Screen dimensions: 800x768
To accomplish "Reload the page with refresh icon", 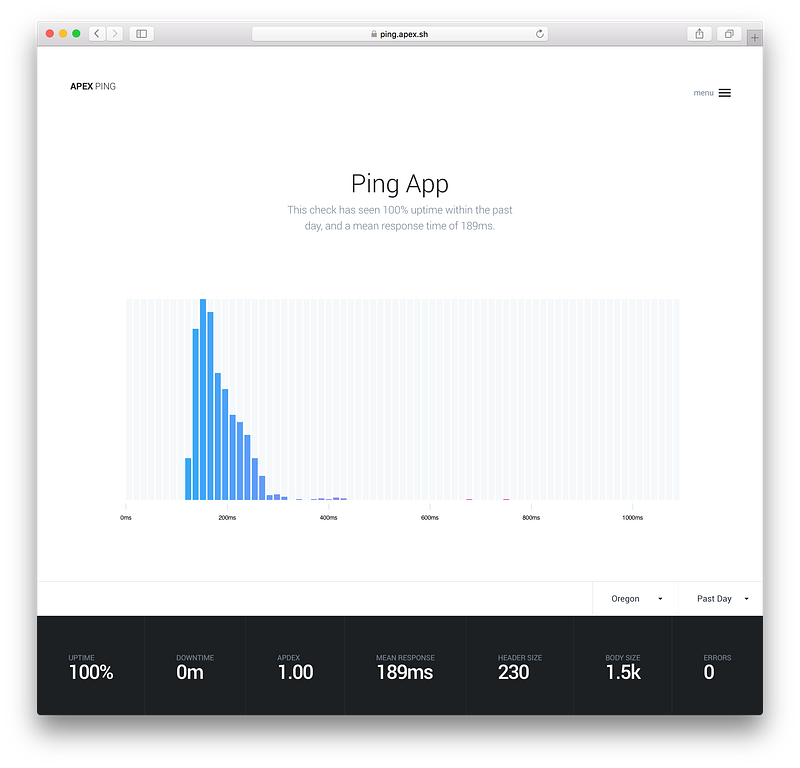I will click(540, 34).
